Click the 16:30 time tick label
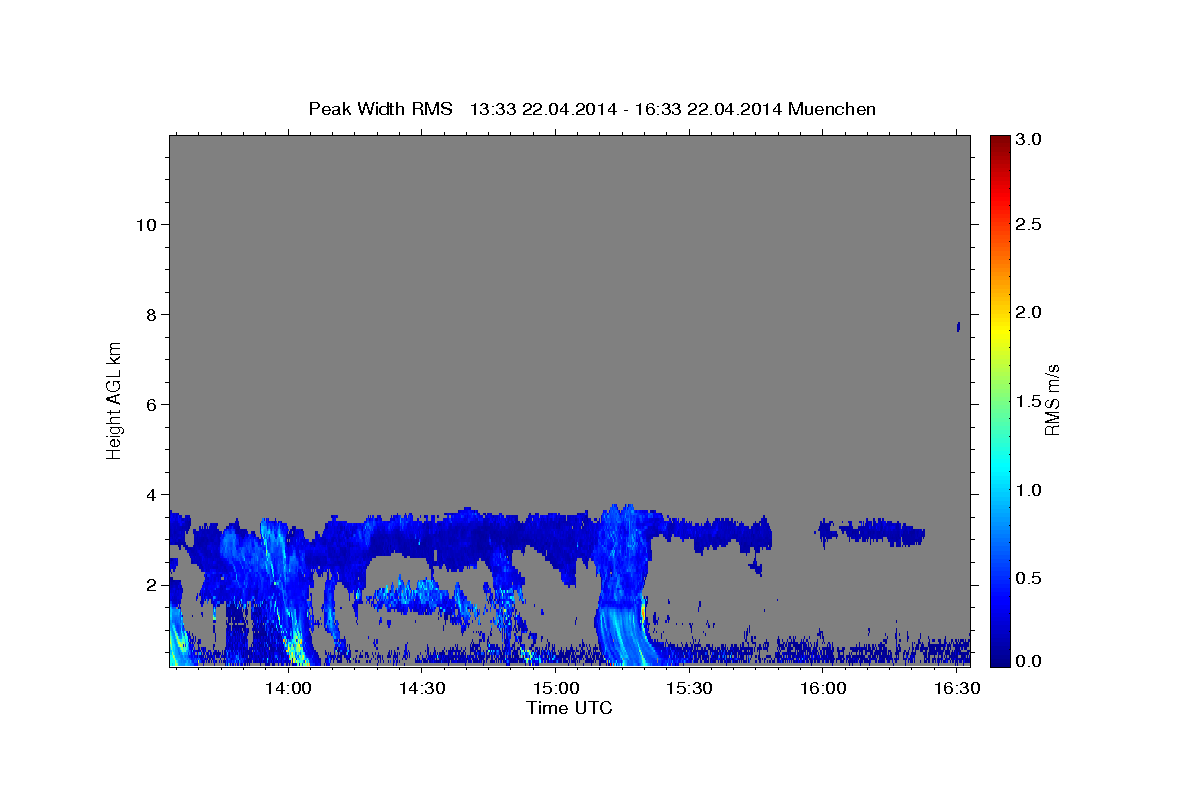The image size is (1200, 800). point(957,689)
